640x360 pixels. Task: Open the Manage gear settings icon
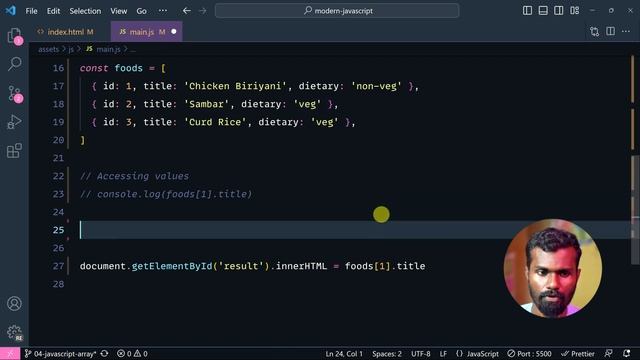coord(14,332)
